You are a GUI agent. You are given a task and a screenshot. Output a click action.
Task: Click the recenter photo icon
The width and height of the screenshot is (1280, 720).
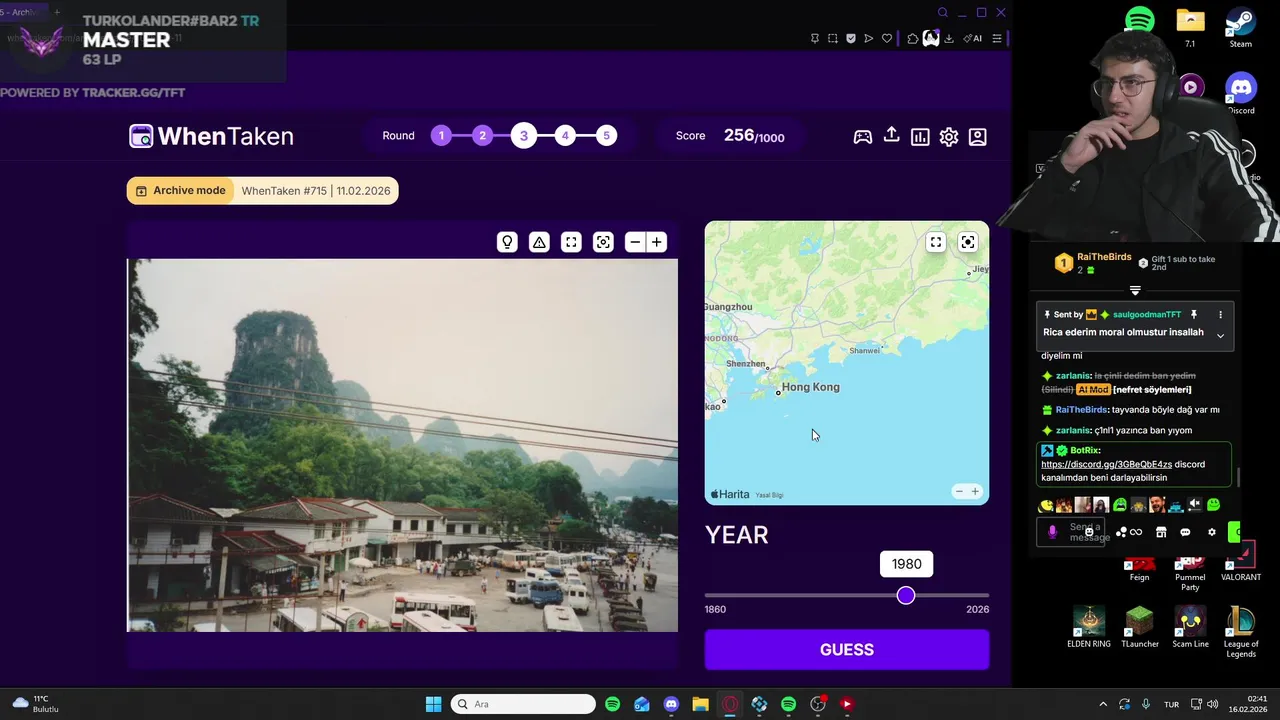603,242
